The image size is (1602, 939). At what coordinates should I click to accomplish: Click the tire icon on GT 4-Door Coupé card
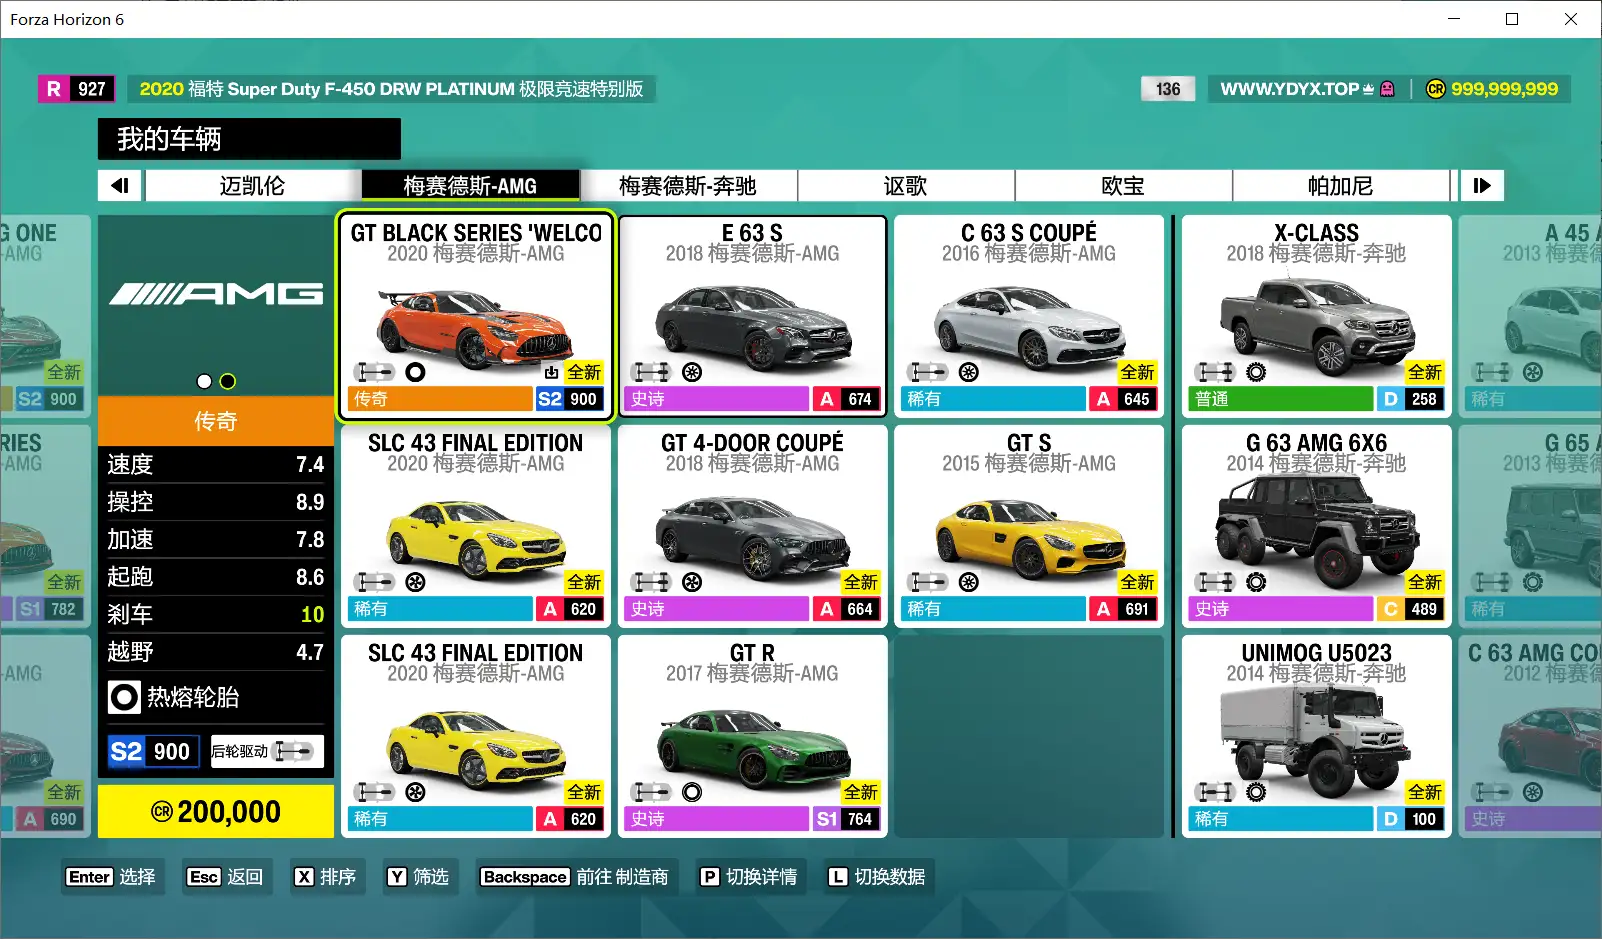point(692,582)
